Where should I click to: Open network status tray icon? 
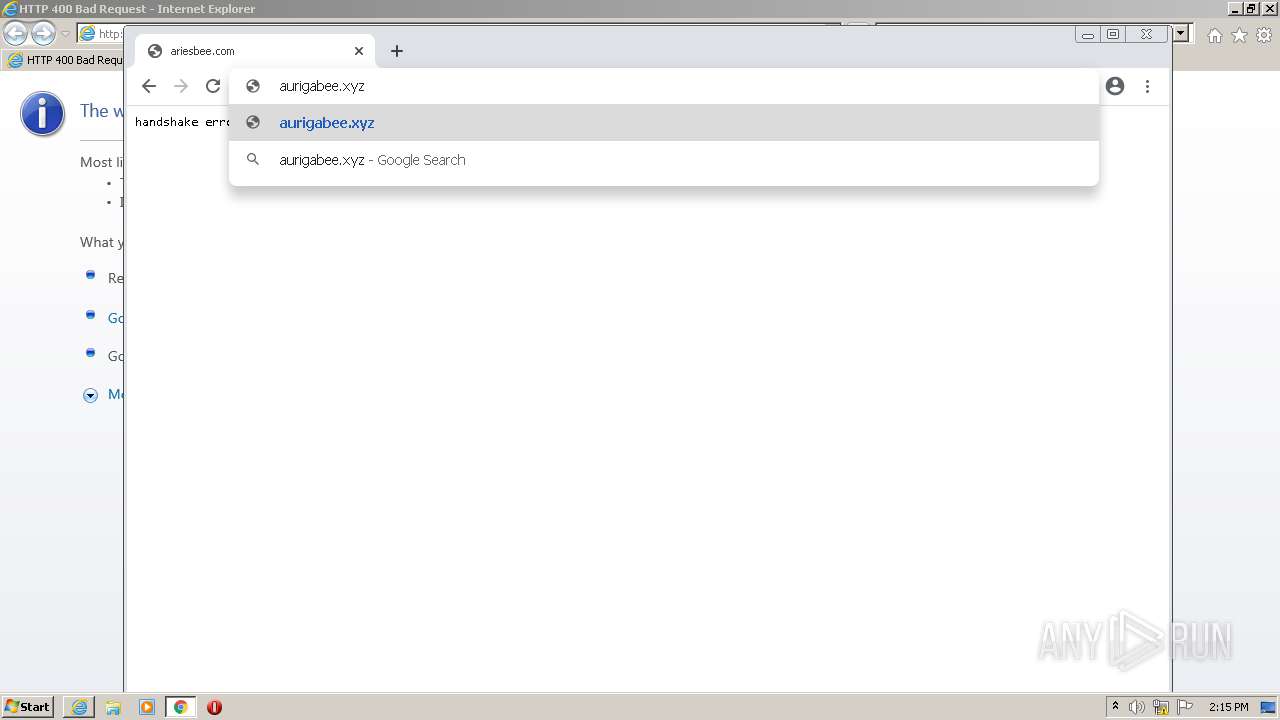click(x=1161, y=707)
